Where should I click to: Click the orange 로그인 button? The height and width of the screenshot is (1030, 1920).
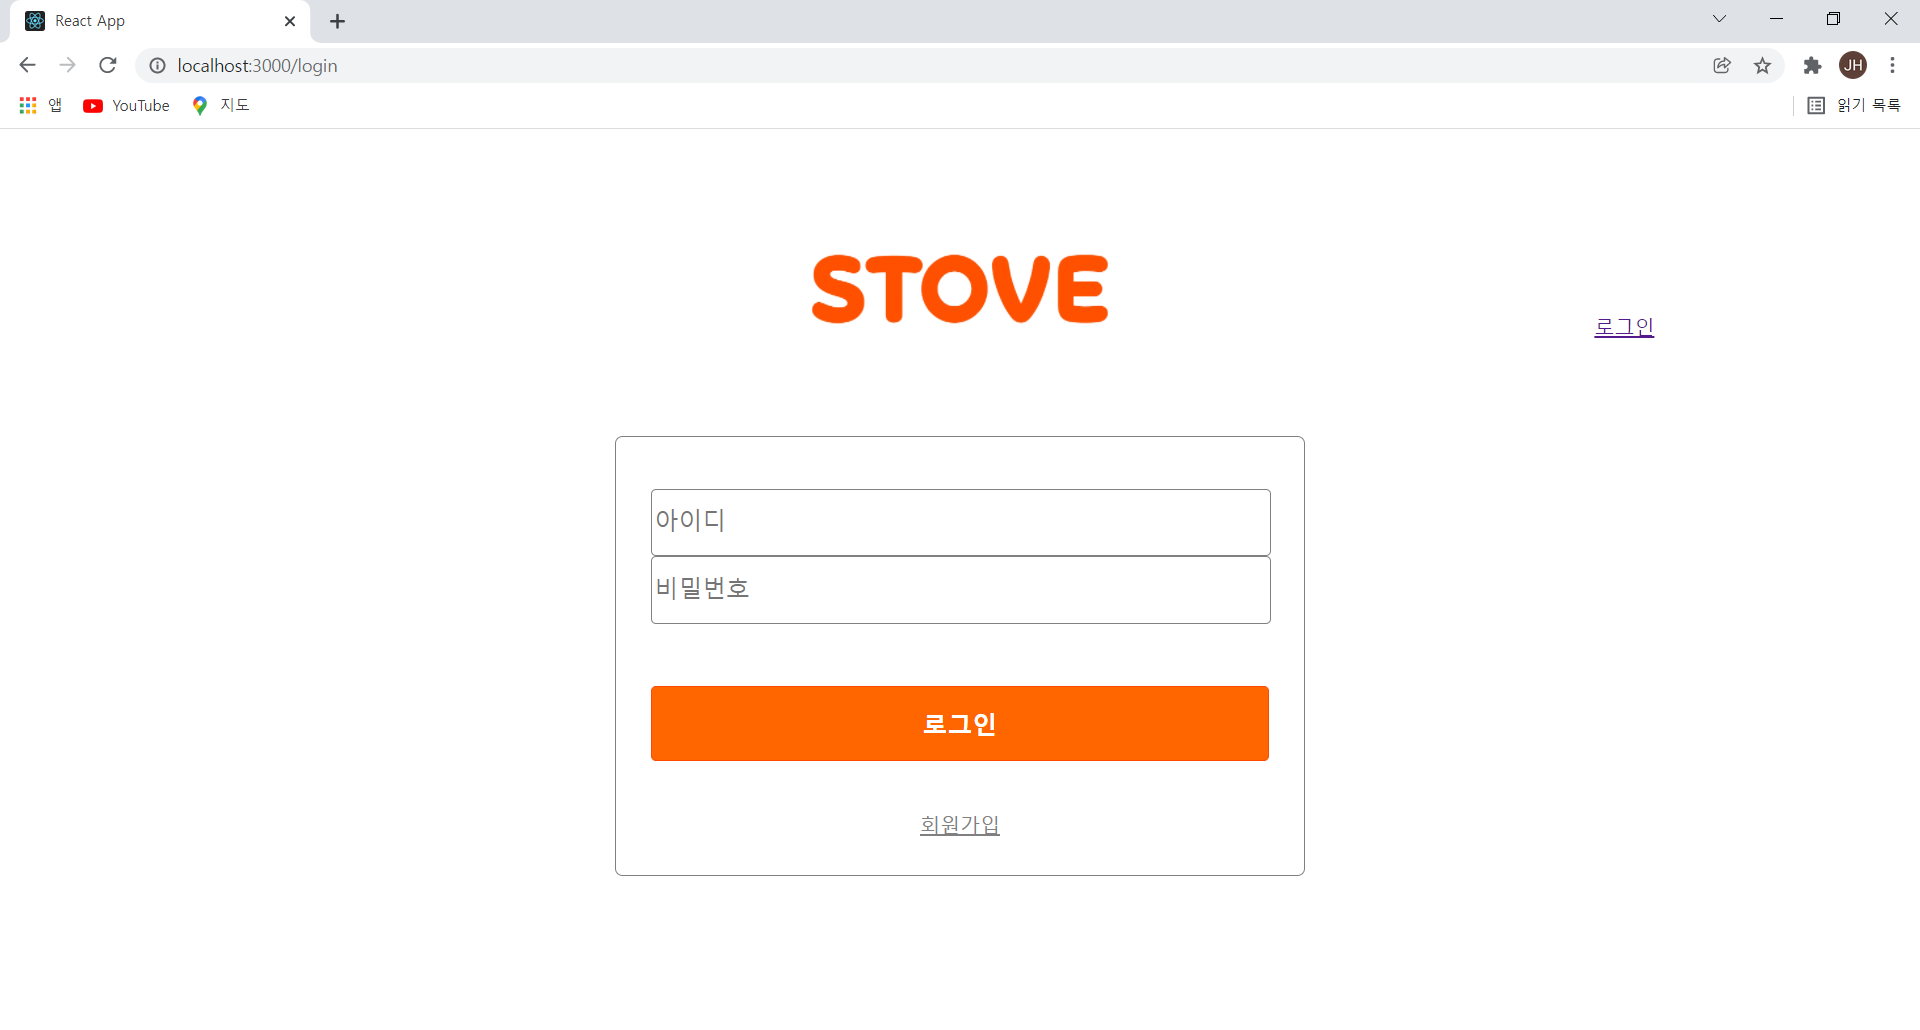[x=959, y=723]
